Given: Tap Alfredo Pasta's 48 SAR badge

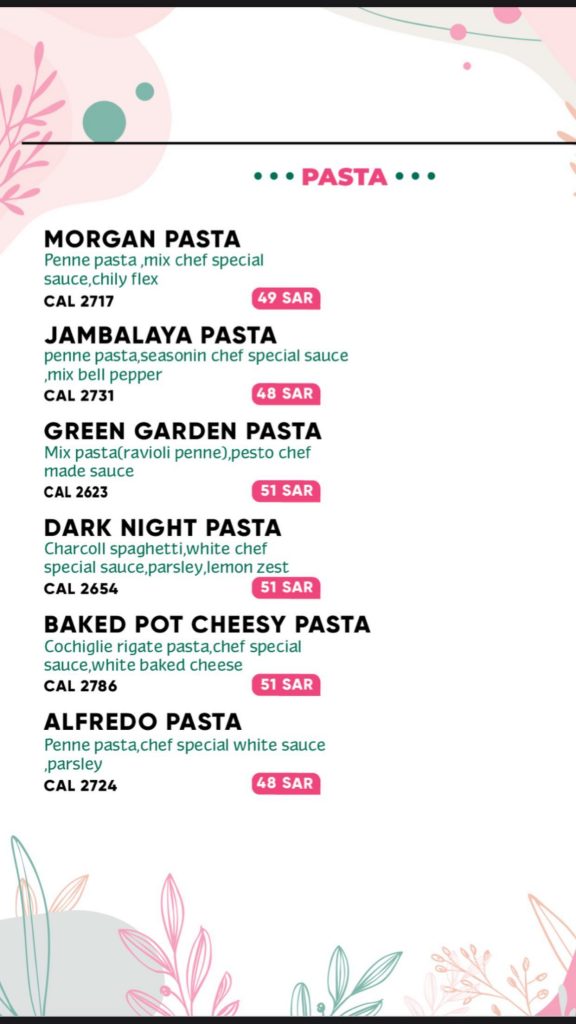Looking at the screenshot, I should [x=285, y=783].
